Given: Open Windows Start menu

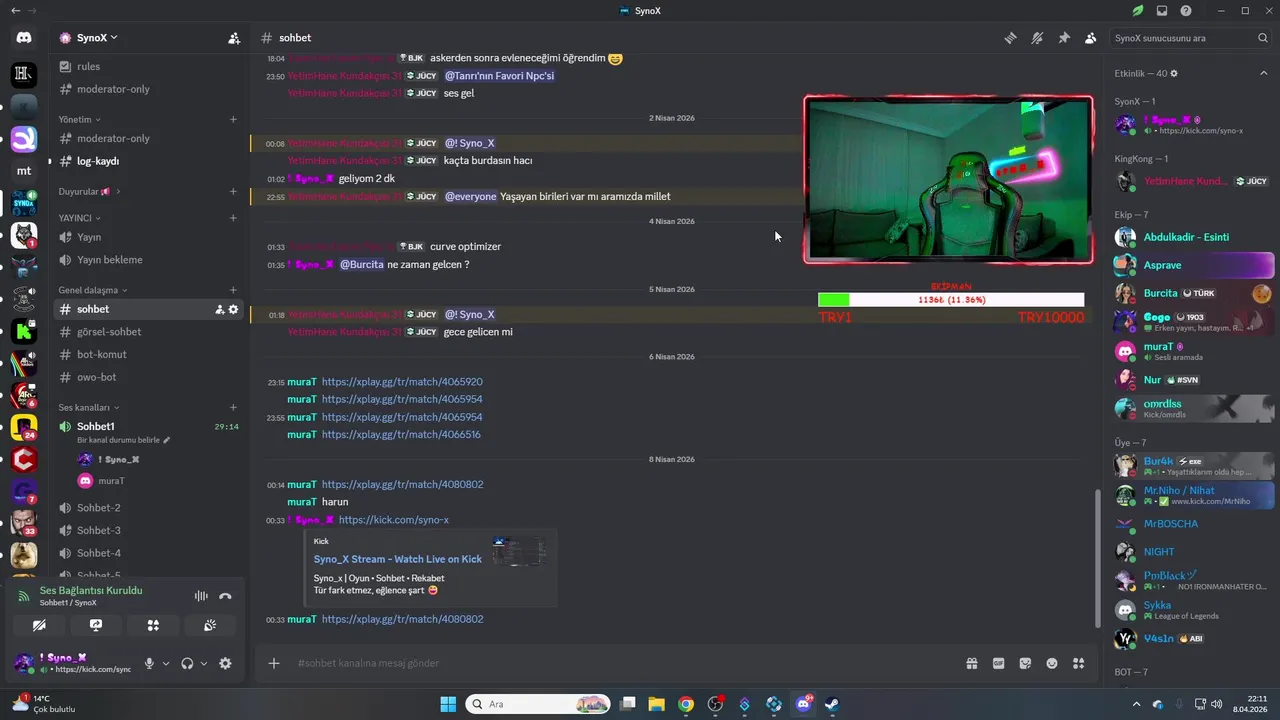Looking at the screenshot, I should tap(448, 704).
